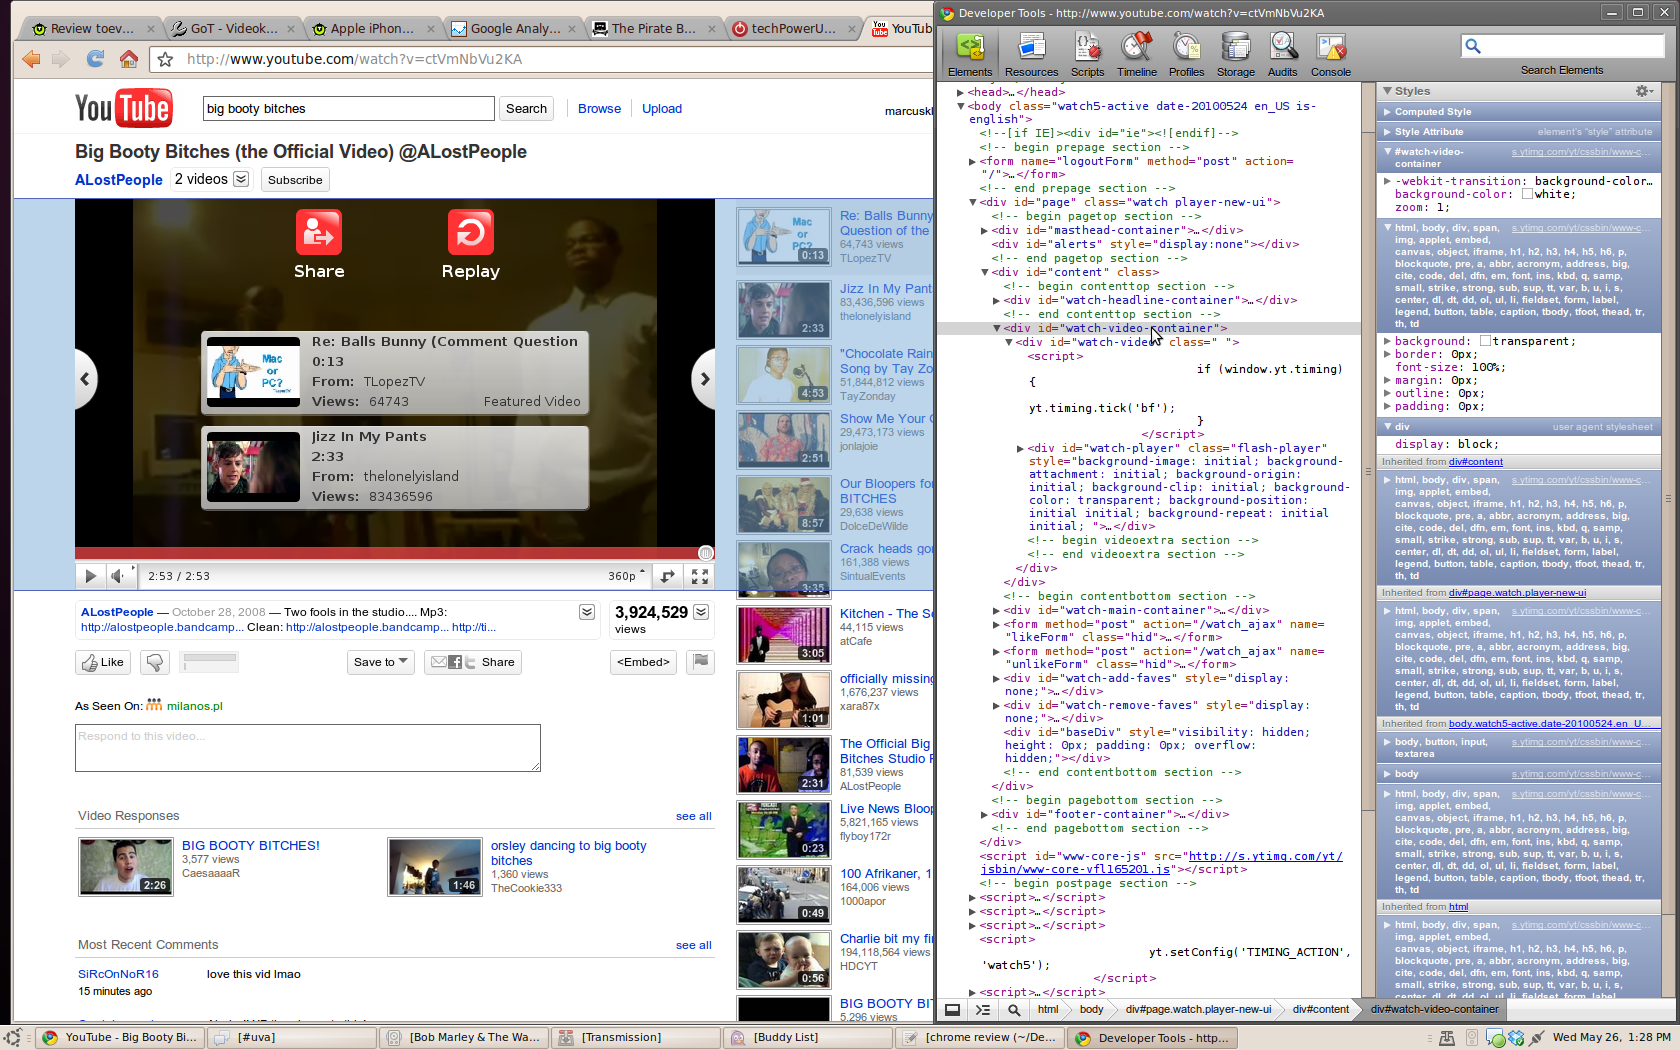Toggle the DevTools console drawer icon
The height and width of the screenshot is (1050, 1680).
tap(983, 1010)
